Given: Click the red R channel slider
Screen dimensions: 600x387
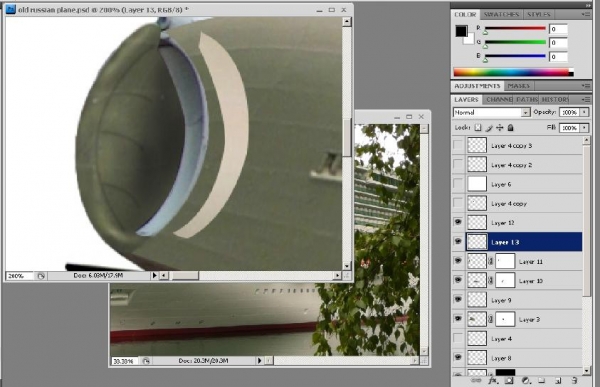Looking at the screenshot, I should (515, 28).
